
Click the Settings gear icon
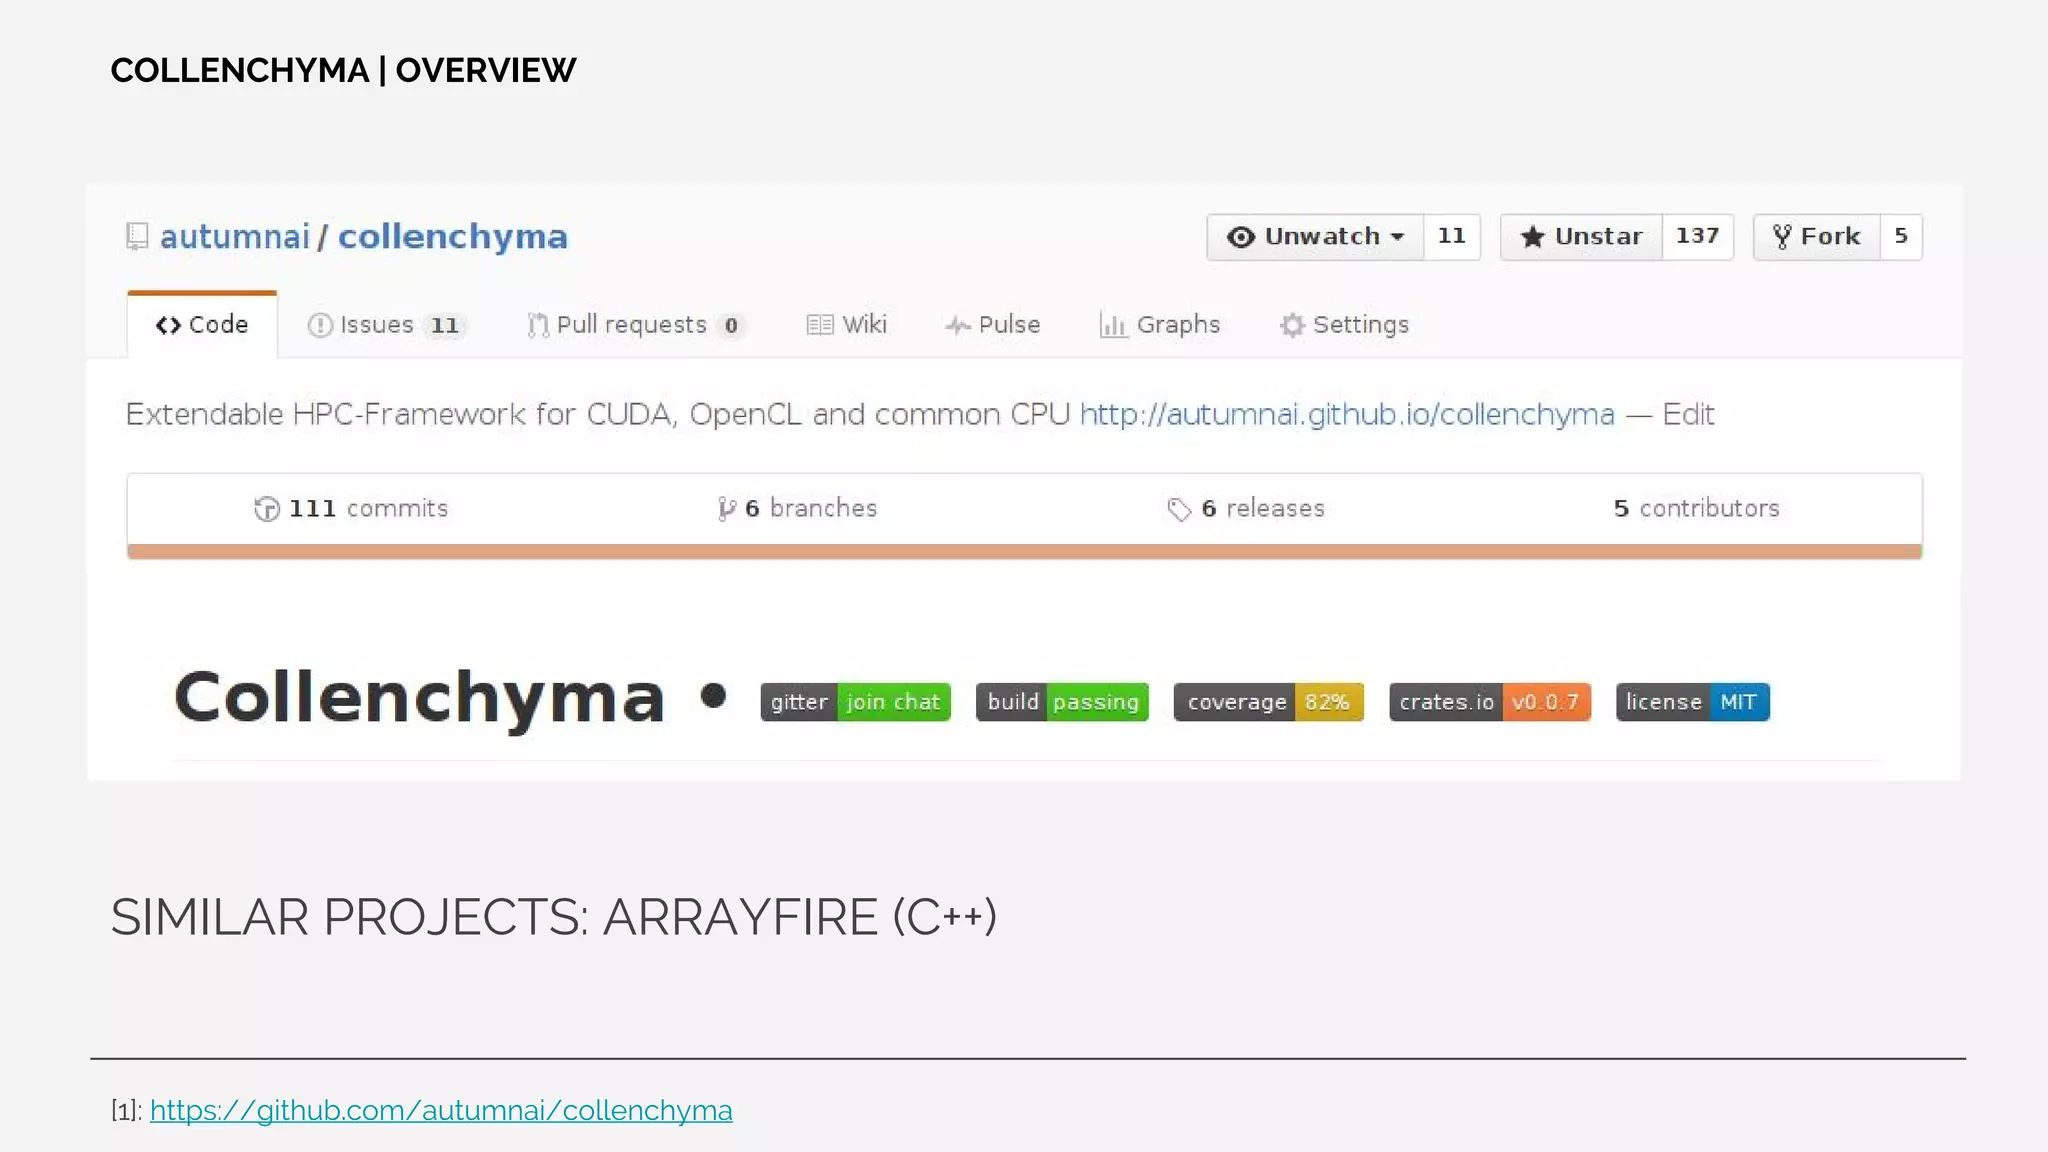coord(1292,325)
